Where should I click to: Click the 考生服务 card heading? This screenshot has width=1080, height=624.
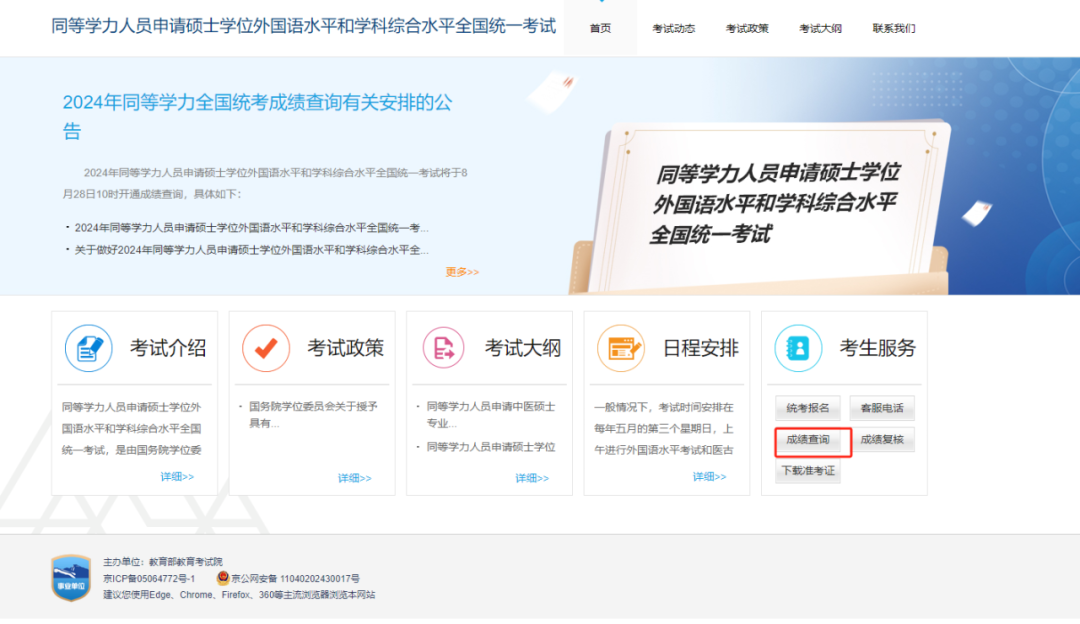[x=878, y=349]
